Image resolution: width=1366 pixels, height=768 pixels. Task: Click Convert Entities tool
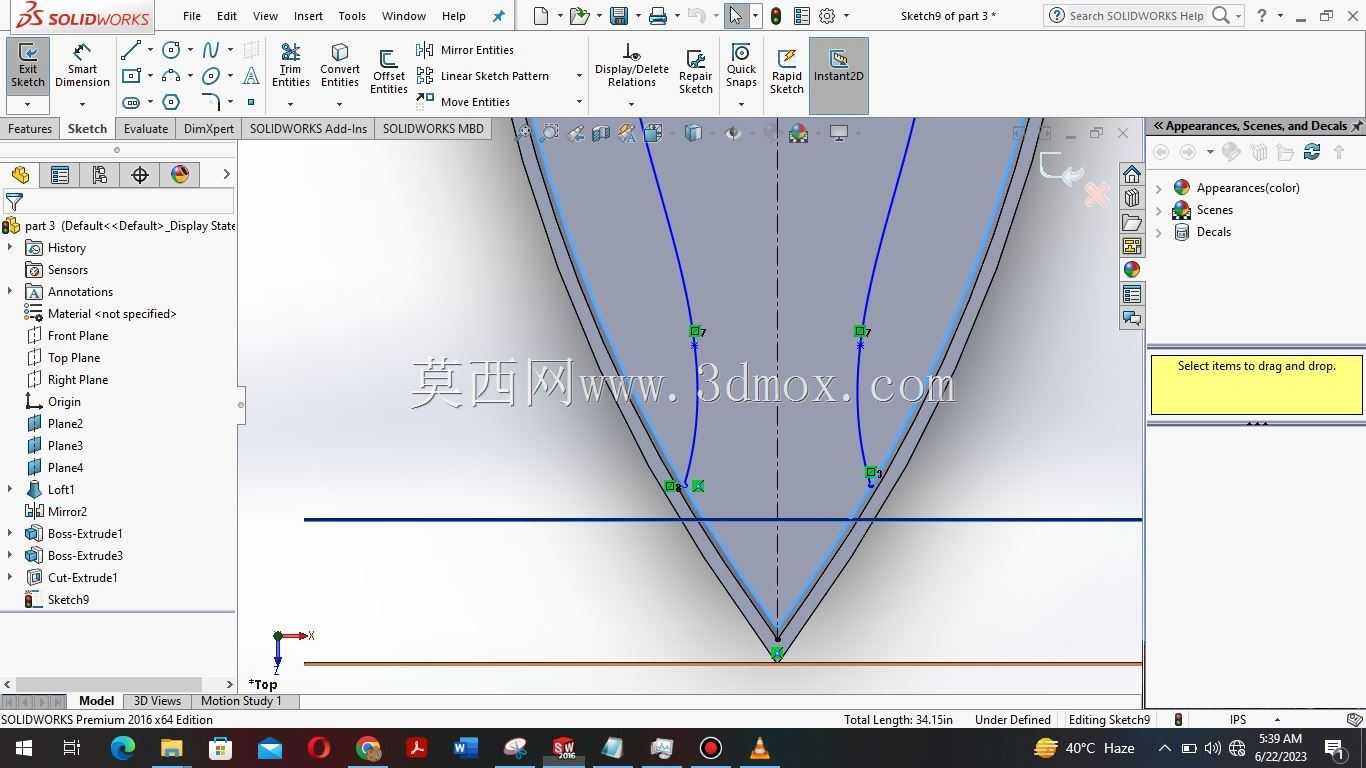pos(339,66)
